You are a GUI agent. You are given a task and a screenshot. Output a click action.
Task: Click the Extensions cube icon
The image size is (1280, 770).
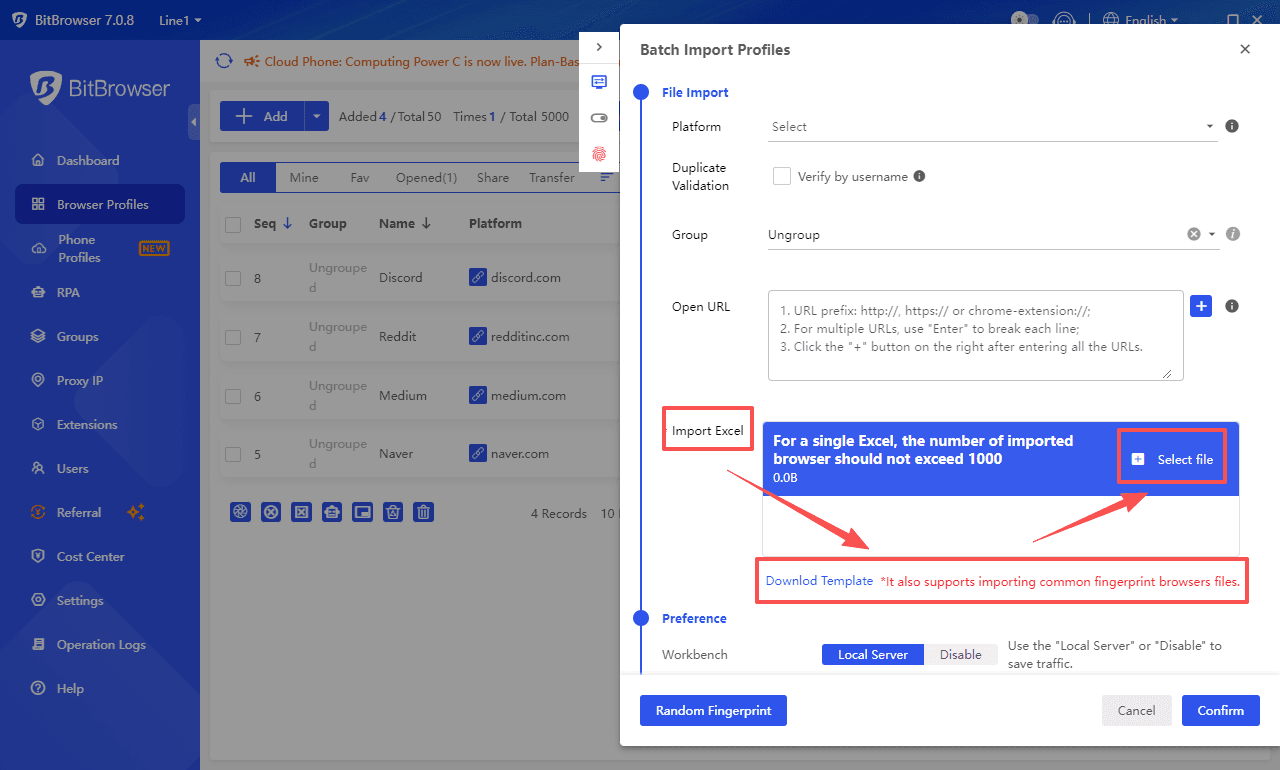pos(38,424)
